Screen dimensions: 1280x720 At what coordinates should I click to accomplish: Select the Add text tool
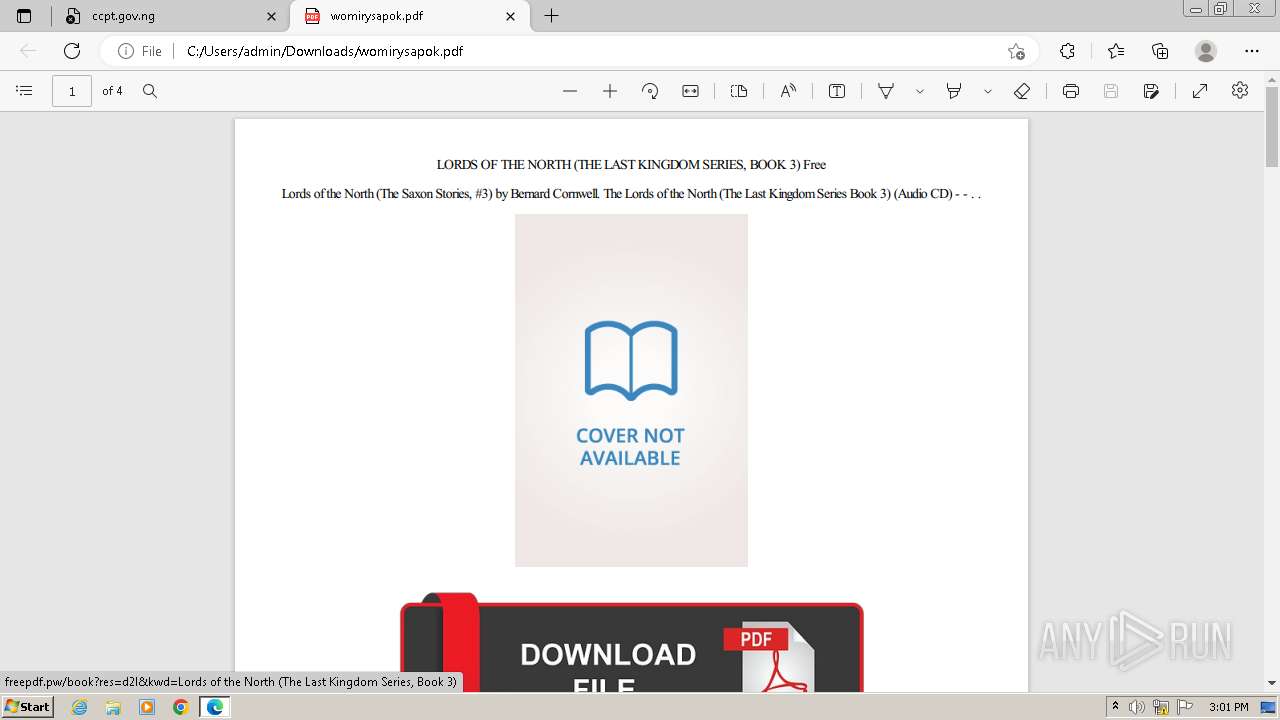tap(837, 91)
